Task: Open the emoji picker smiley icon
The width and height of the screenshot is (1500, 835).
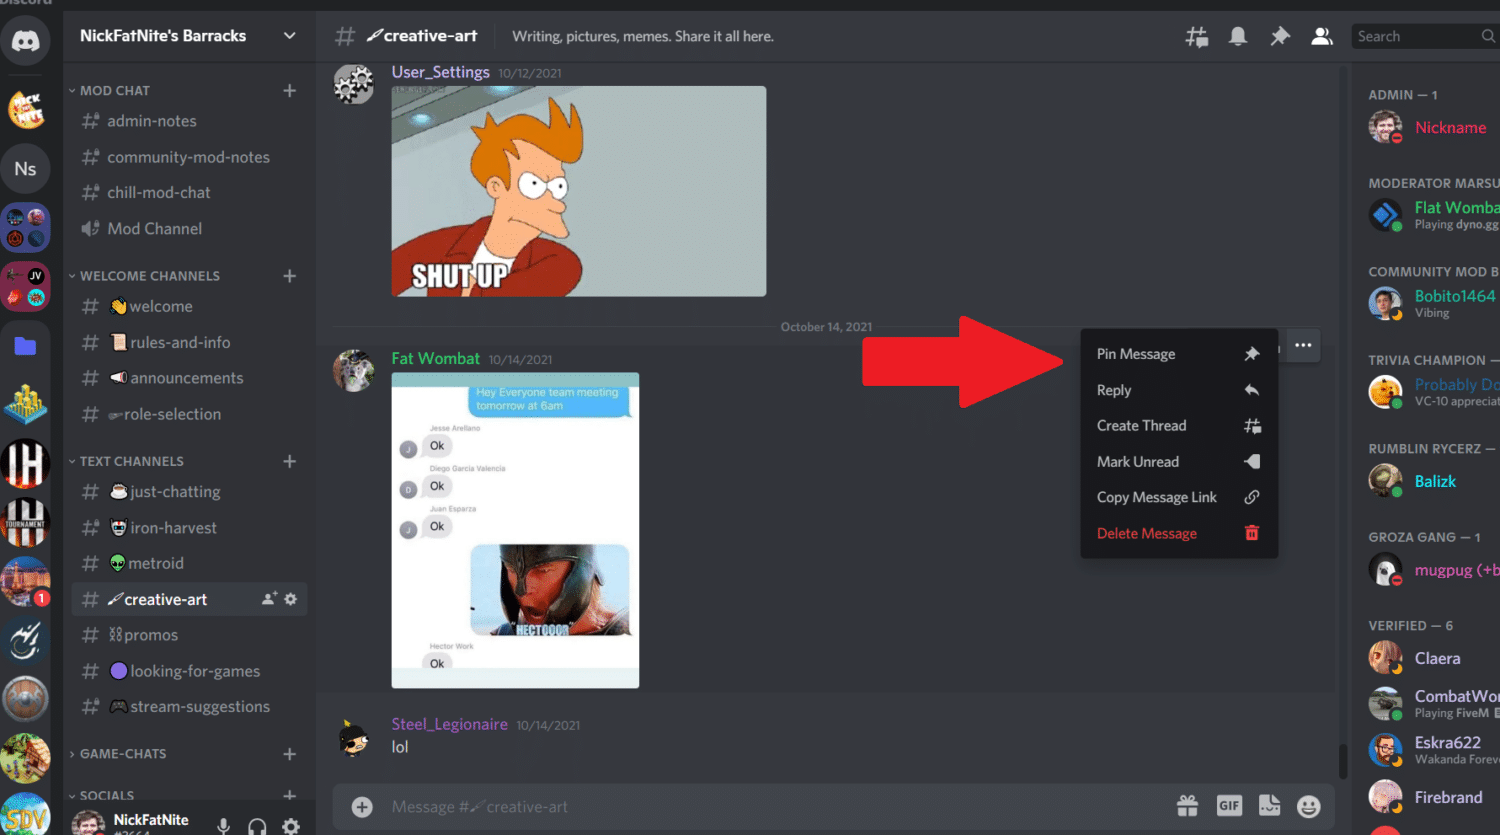Action: pos(1309,806)
